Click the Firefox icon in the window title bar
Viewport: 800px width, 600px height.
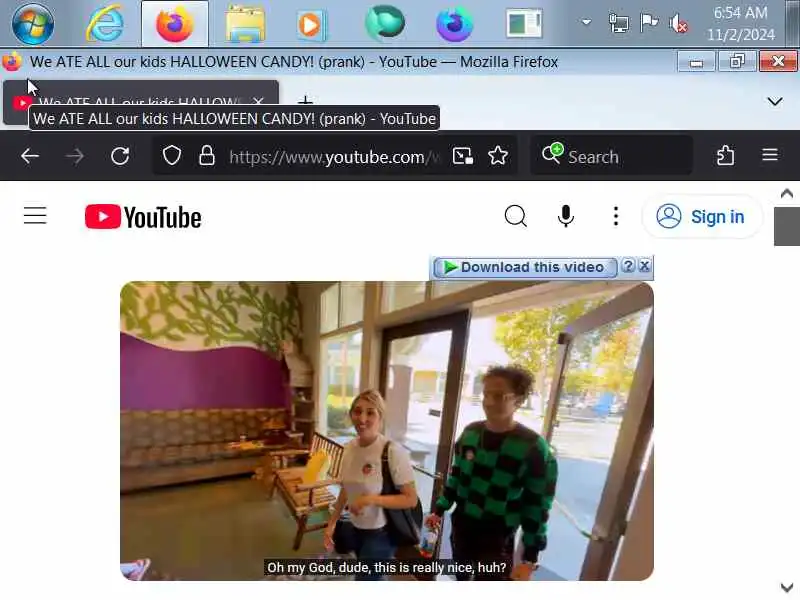click(12, 62)
